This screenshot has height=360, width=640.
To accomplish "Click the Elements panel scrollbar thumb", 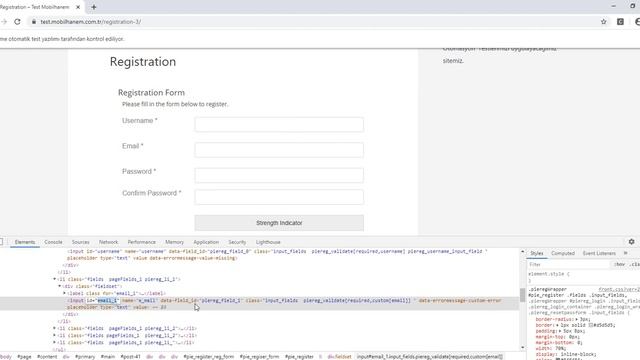I will [x=522, y=294].
